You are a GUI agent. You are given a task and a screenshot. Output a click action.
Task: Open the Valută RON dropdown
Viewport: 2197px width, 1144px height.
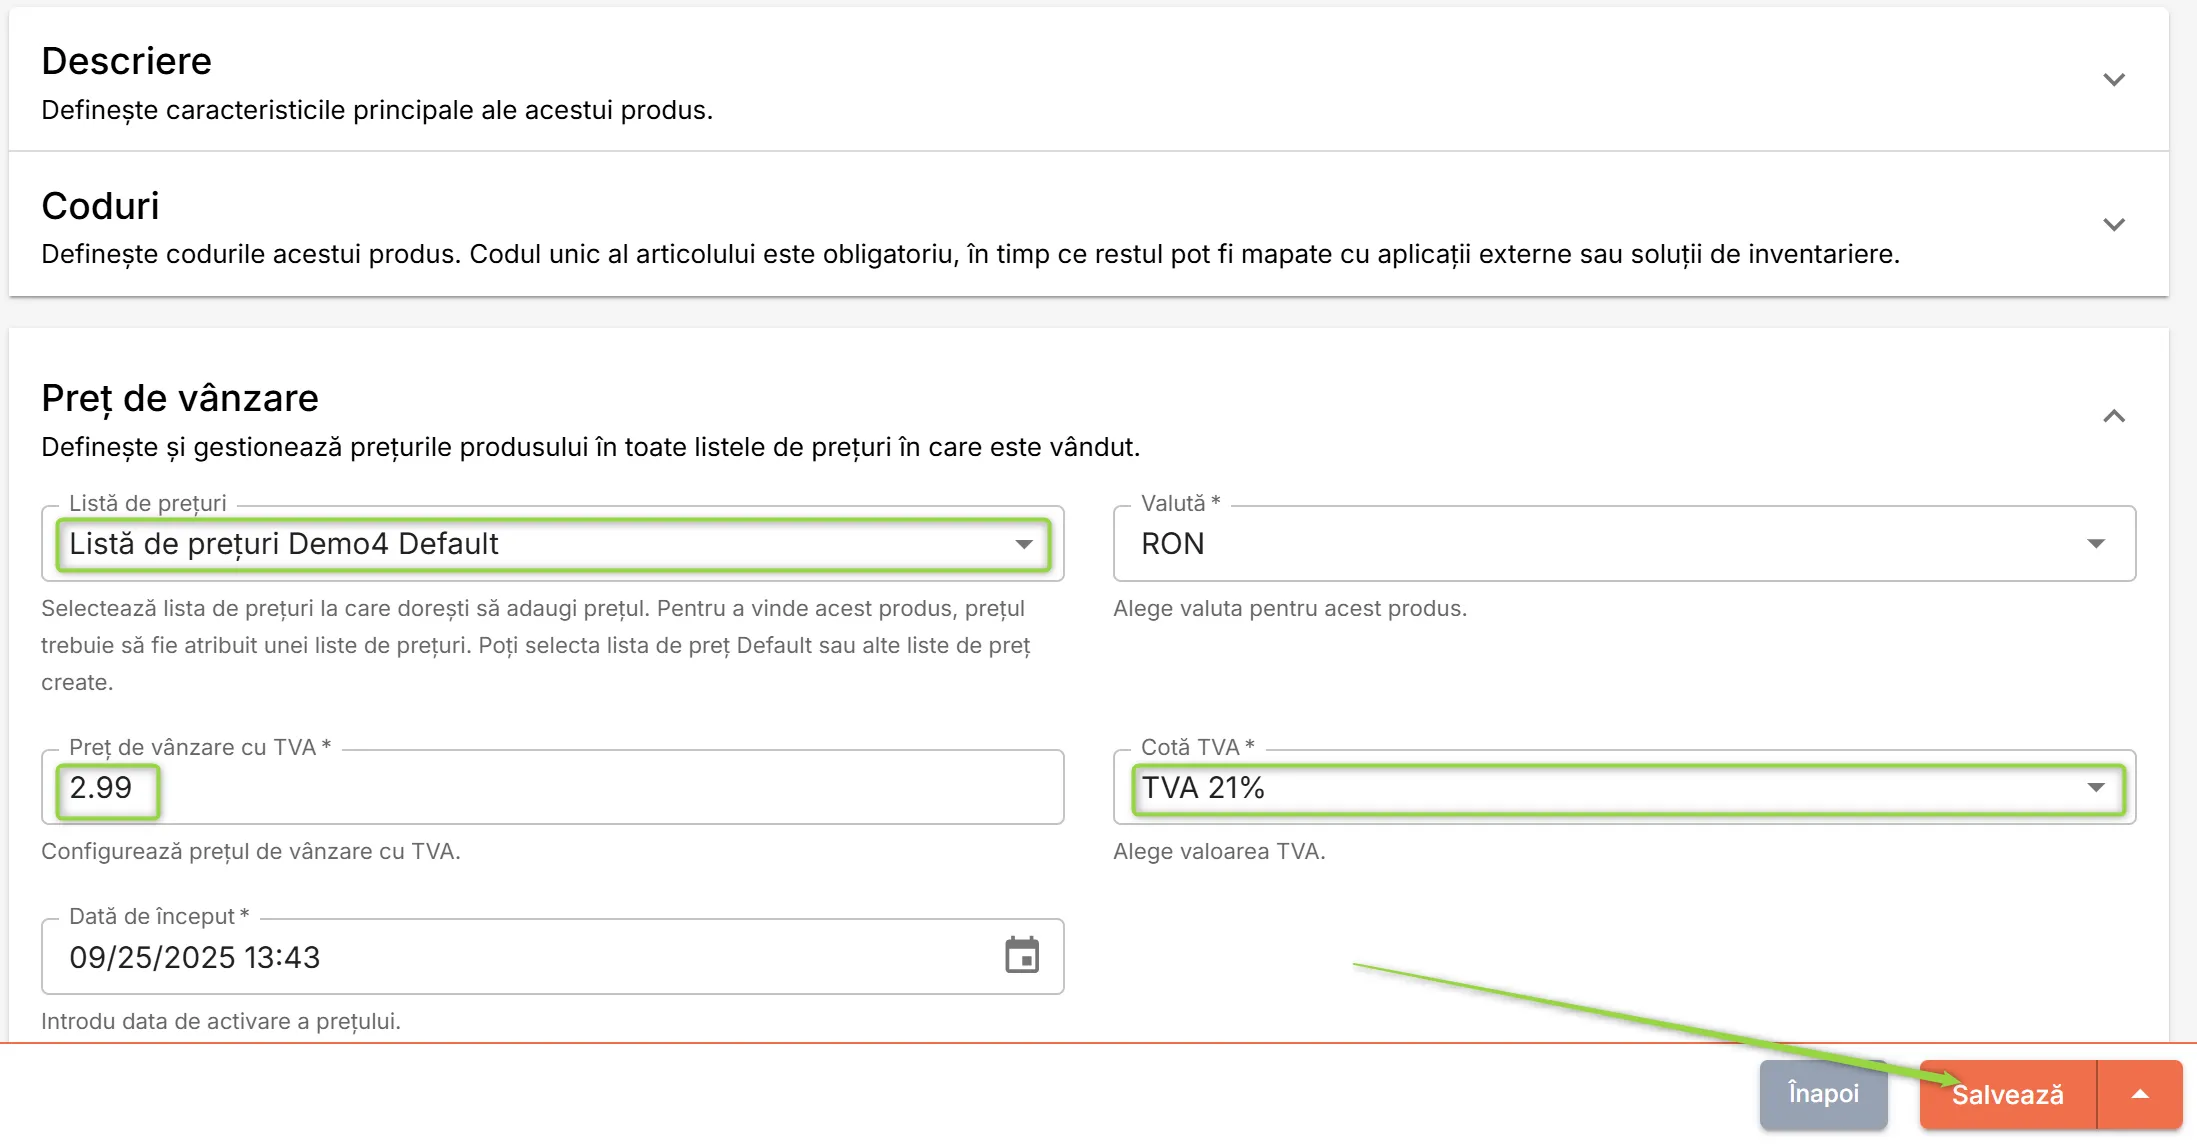click(1624, 544)
